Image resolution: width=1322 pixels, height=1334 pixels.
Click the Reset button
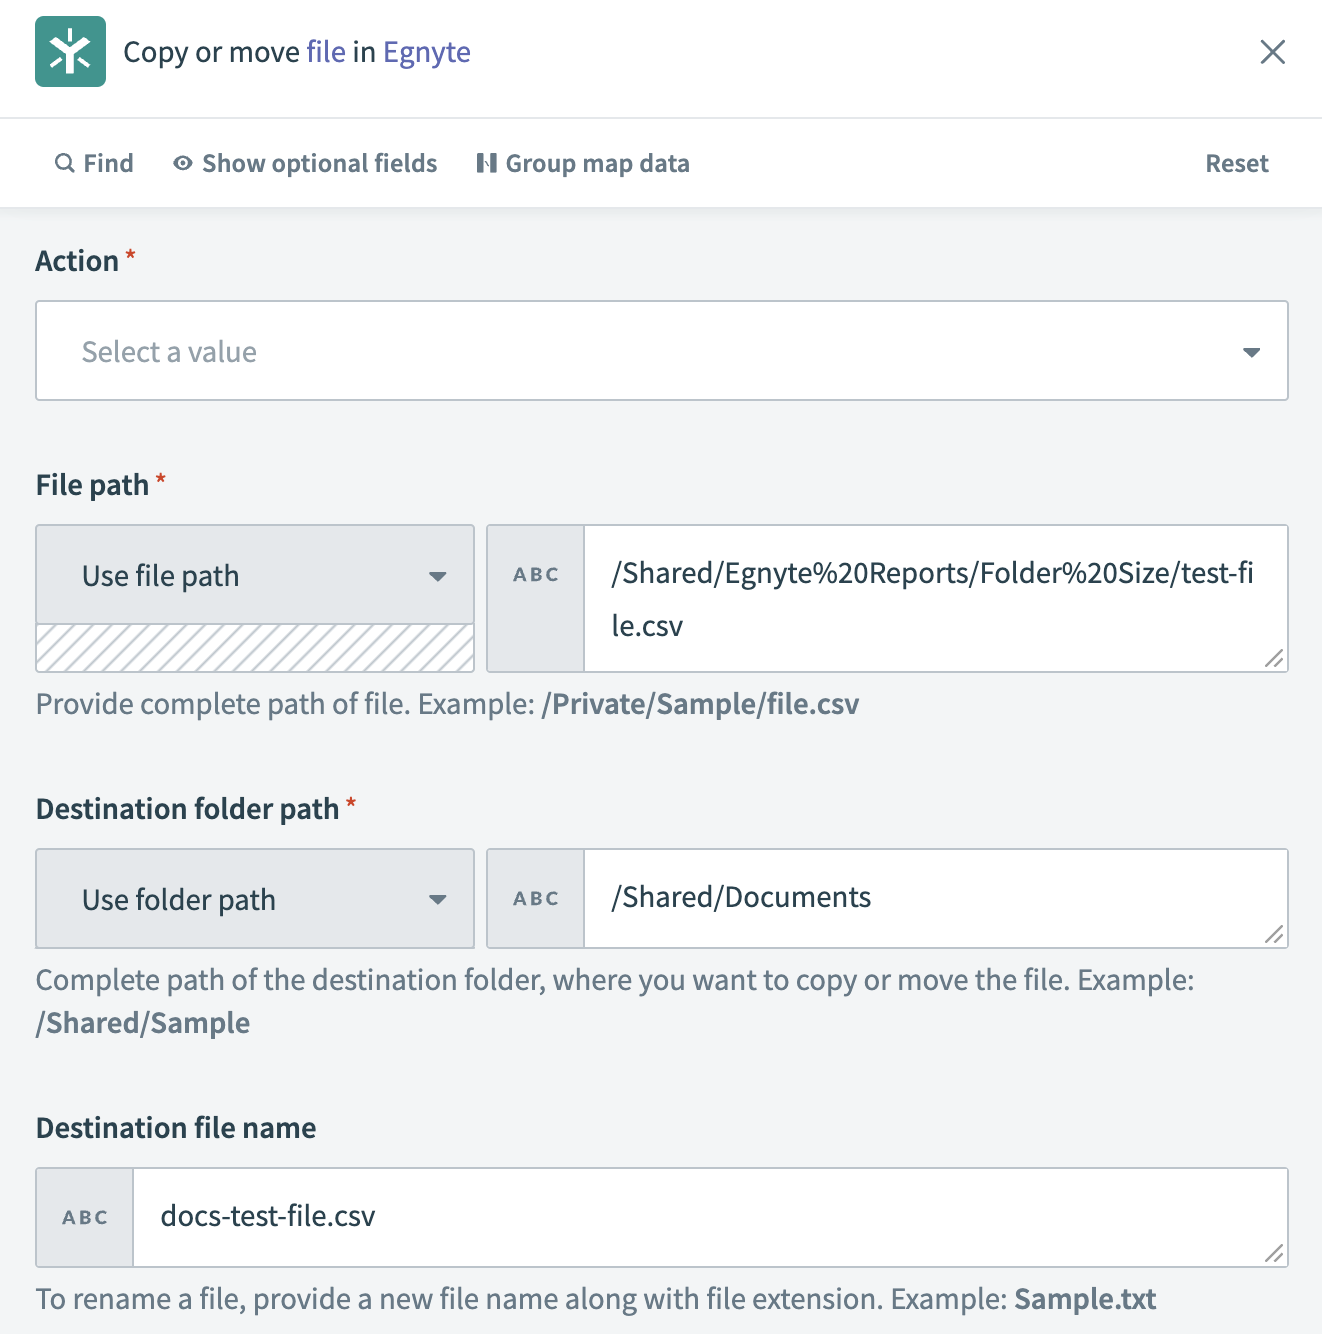pos(1237,162)
